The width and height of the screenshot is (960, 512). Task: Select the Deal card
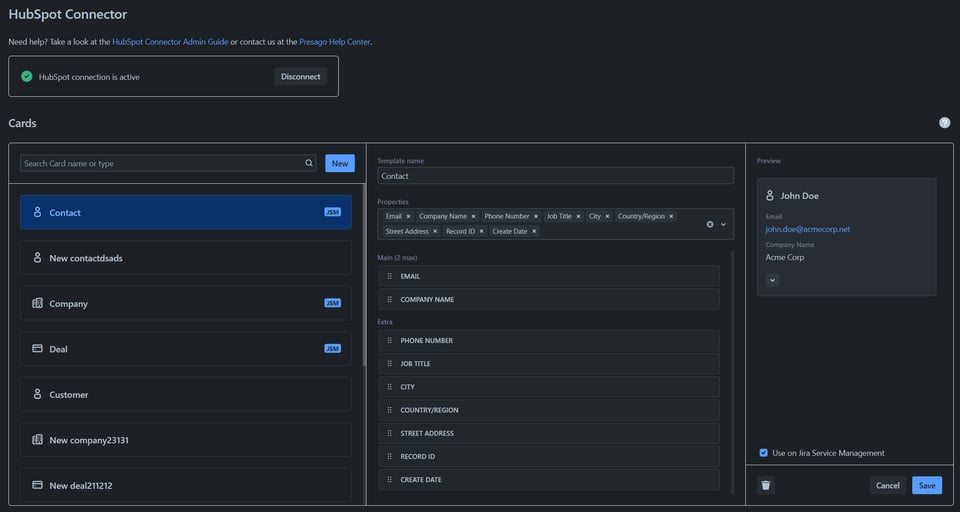[186, 348]
